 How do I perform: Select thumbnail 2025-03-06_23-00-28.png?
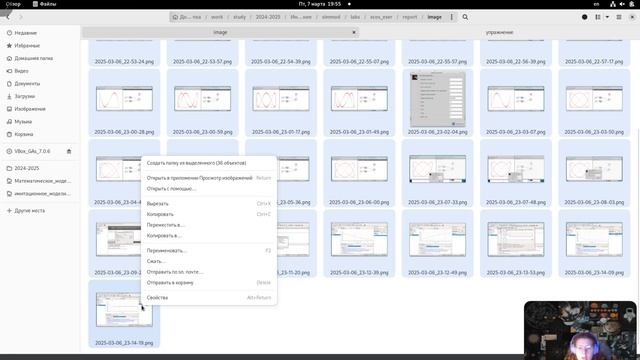tap(124, 103)
